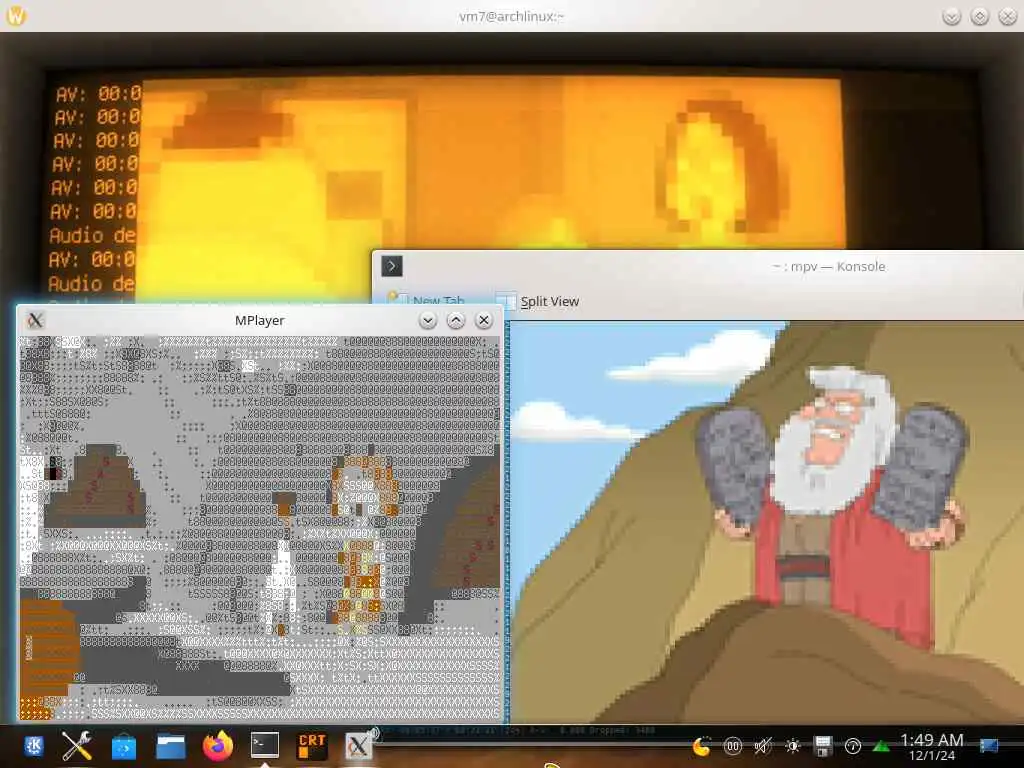
Task: Click the show desktop button on panel
Action: pos(989,746)
